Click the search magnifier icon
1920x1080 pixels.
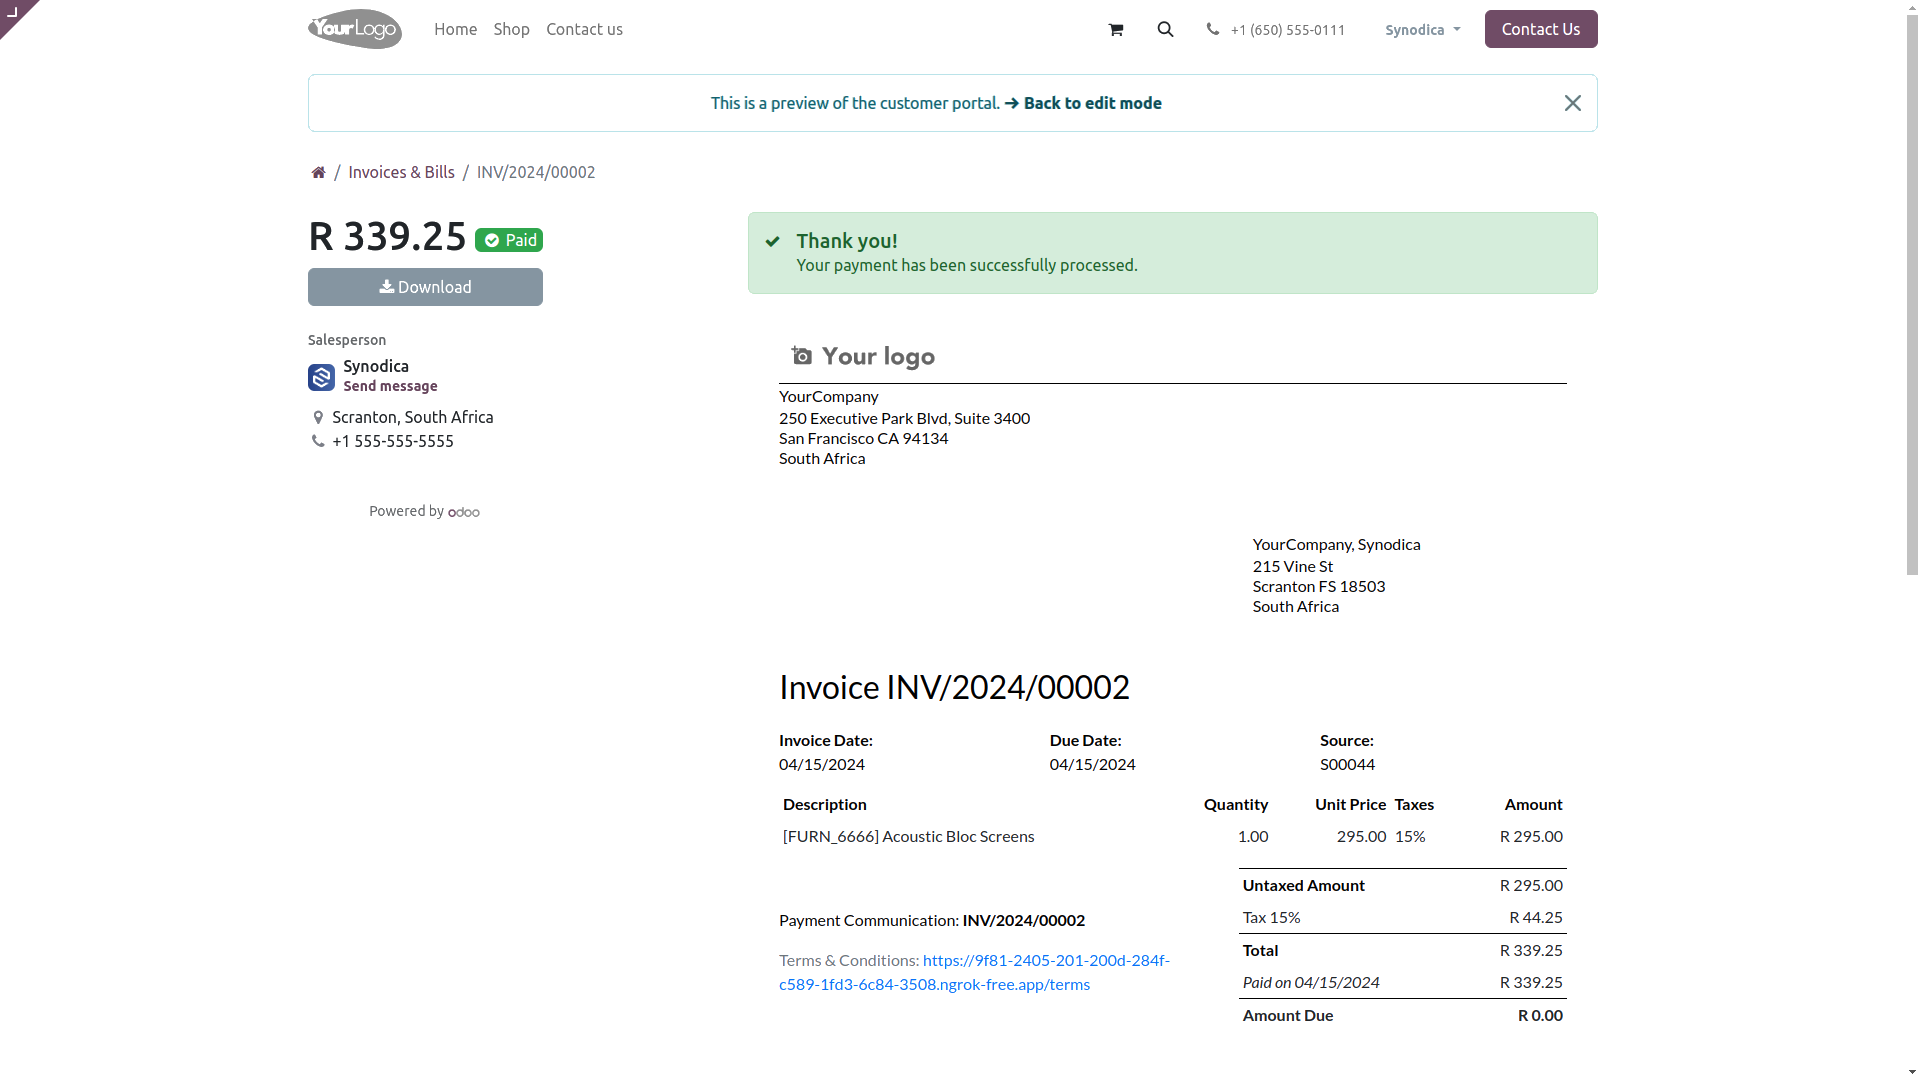point(1166,30)
